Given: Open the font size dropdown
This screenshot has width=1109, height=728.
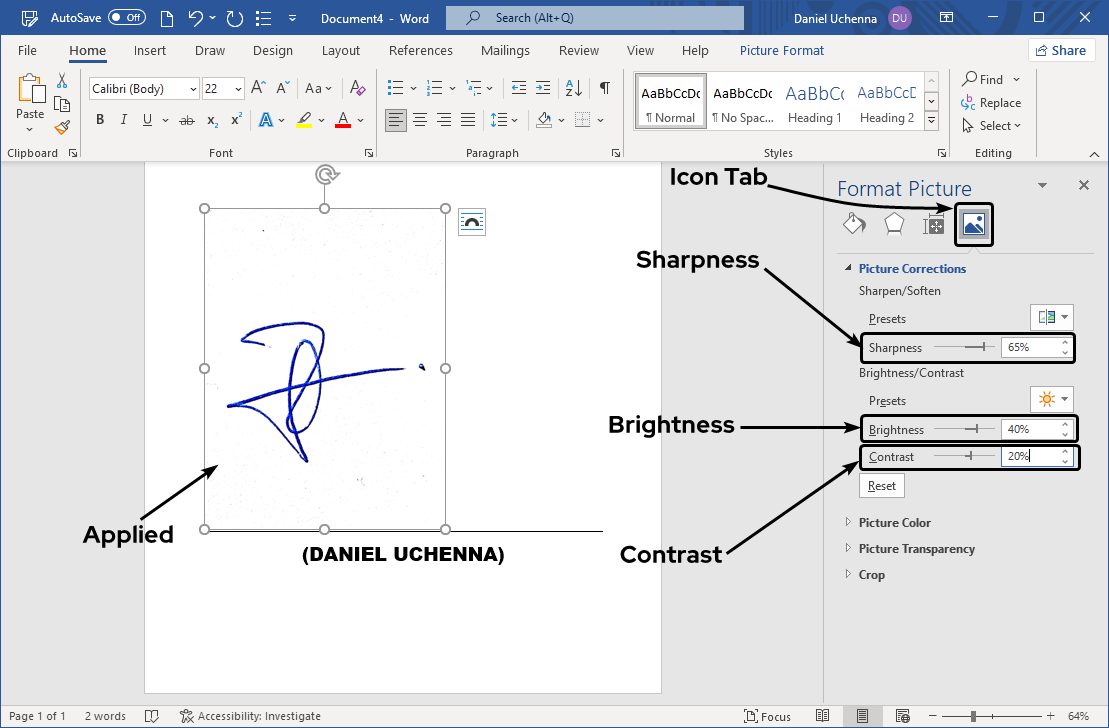Looking at the screenshot, I should coord(236,88).
